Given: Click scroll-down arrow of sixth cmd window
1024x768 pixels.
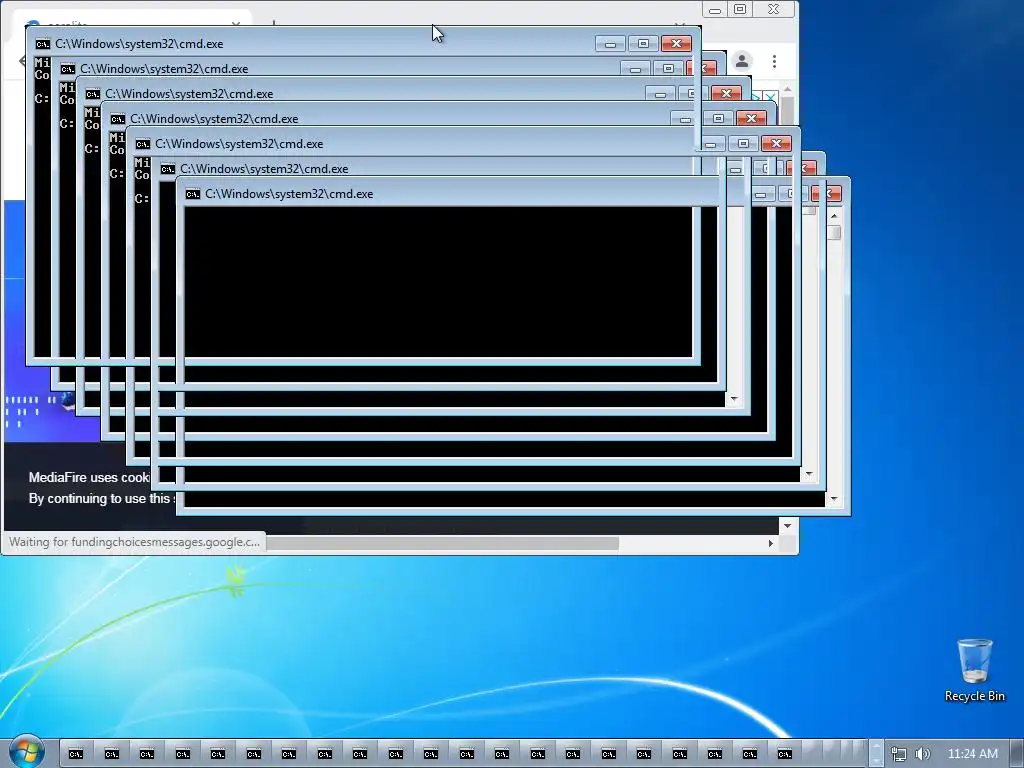Looking at the screenshot, I should point(808,475).
